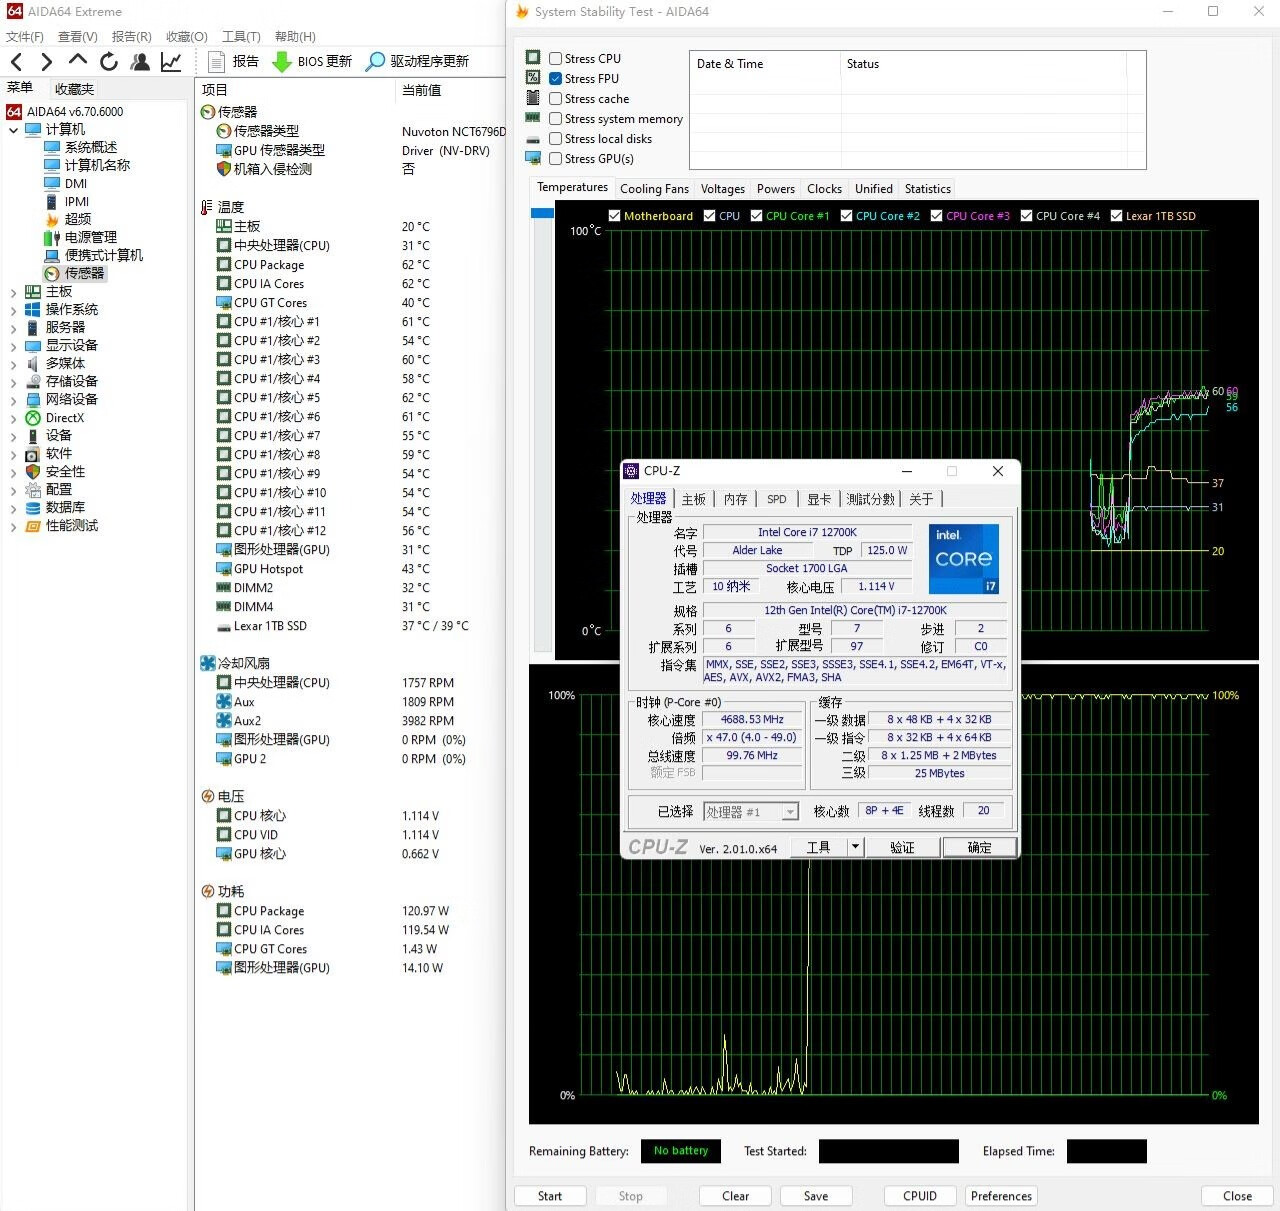Click the Intel Core i7 logo in CPU-Z
The width and height of the screenshot is (1280, 1211).
pos(964,559)
